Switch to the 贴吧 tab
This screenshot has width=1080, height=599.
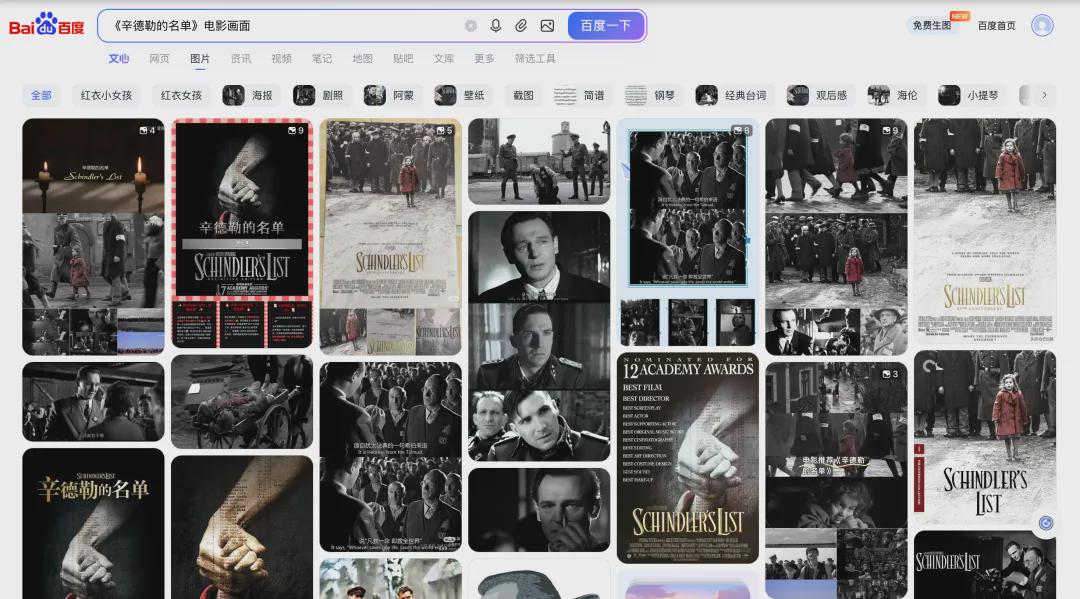[403, 59]
